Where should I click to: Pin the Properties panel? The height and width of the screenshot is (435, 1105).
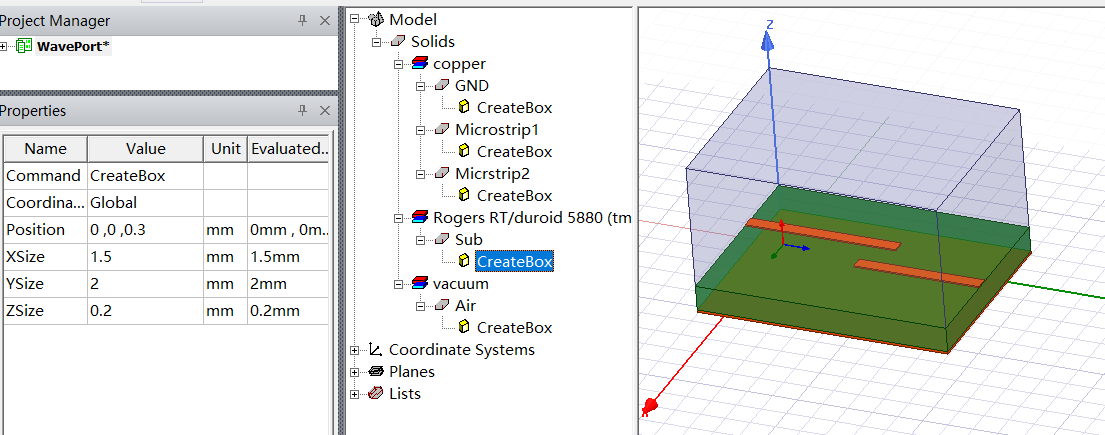click(x=302, y=110)
